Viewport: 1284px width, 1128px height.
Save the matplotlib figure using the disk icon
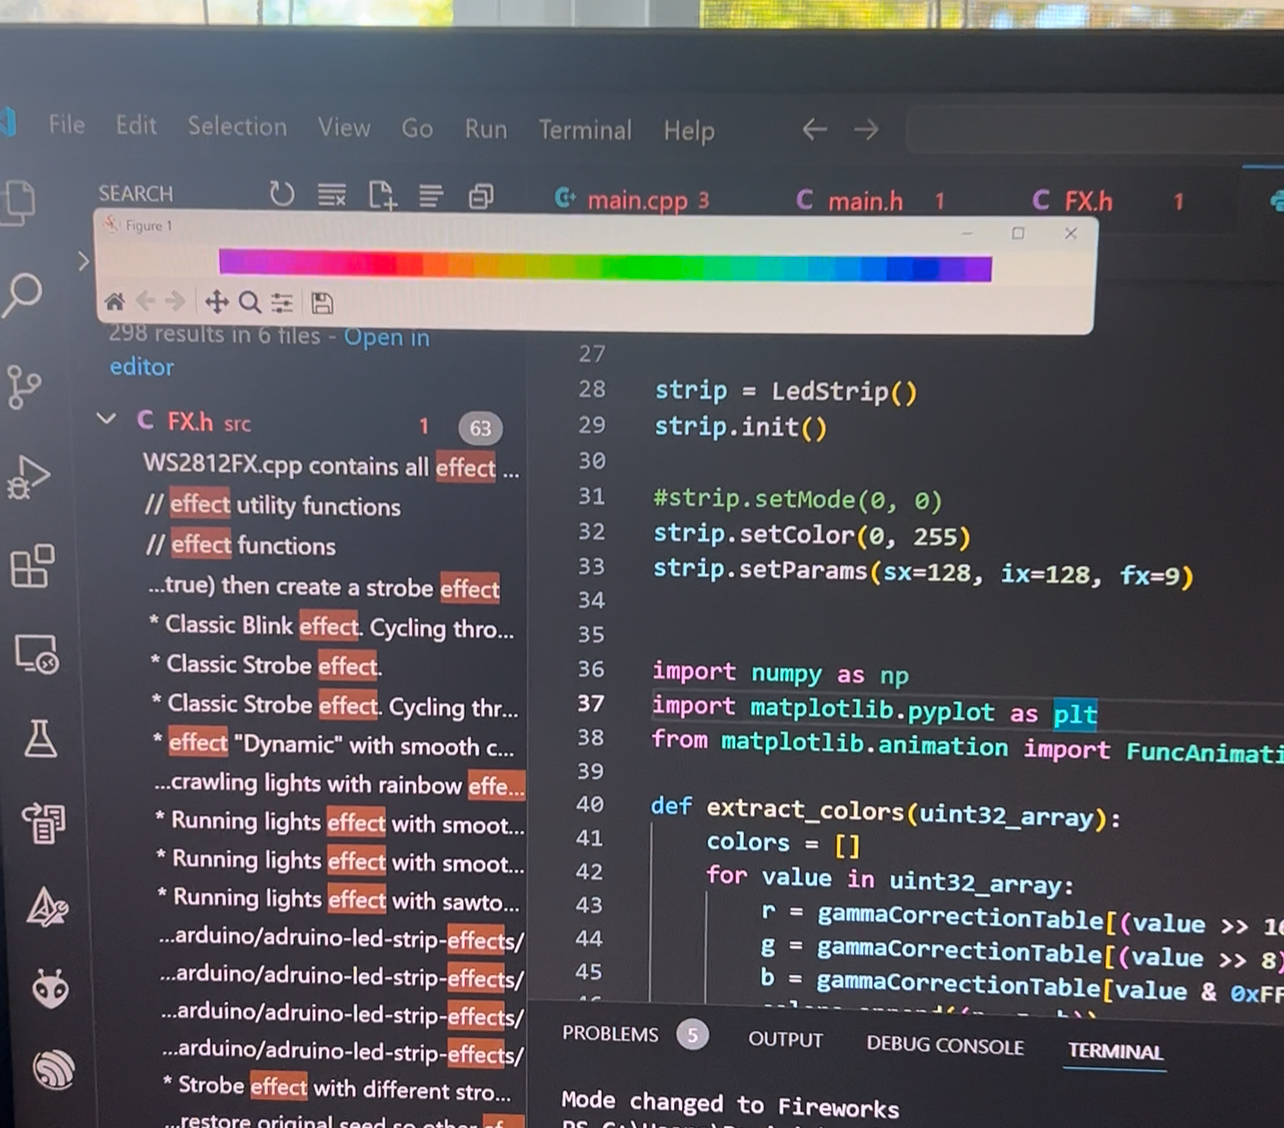pos(322,303)
